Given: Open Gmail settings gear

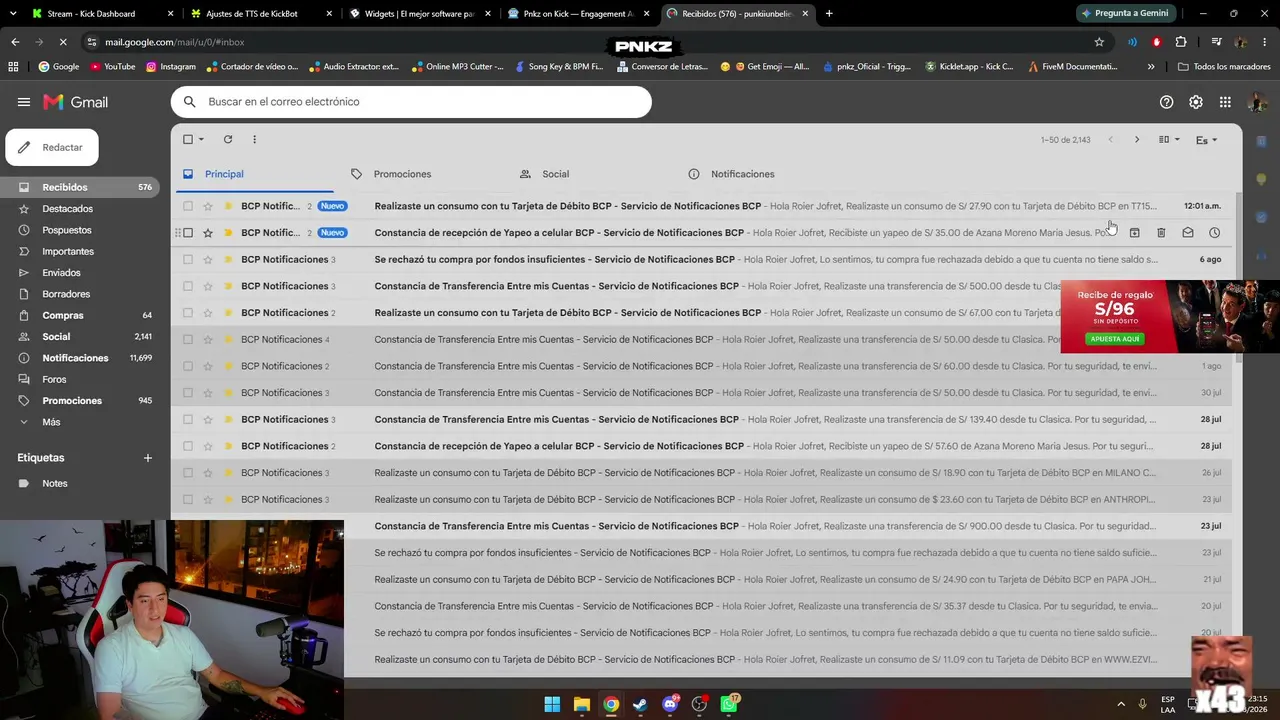Looking at the screenshot, I should pos(1196,102).
